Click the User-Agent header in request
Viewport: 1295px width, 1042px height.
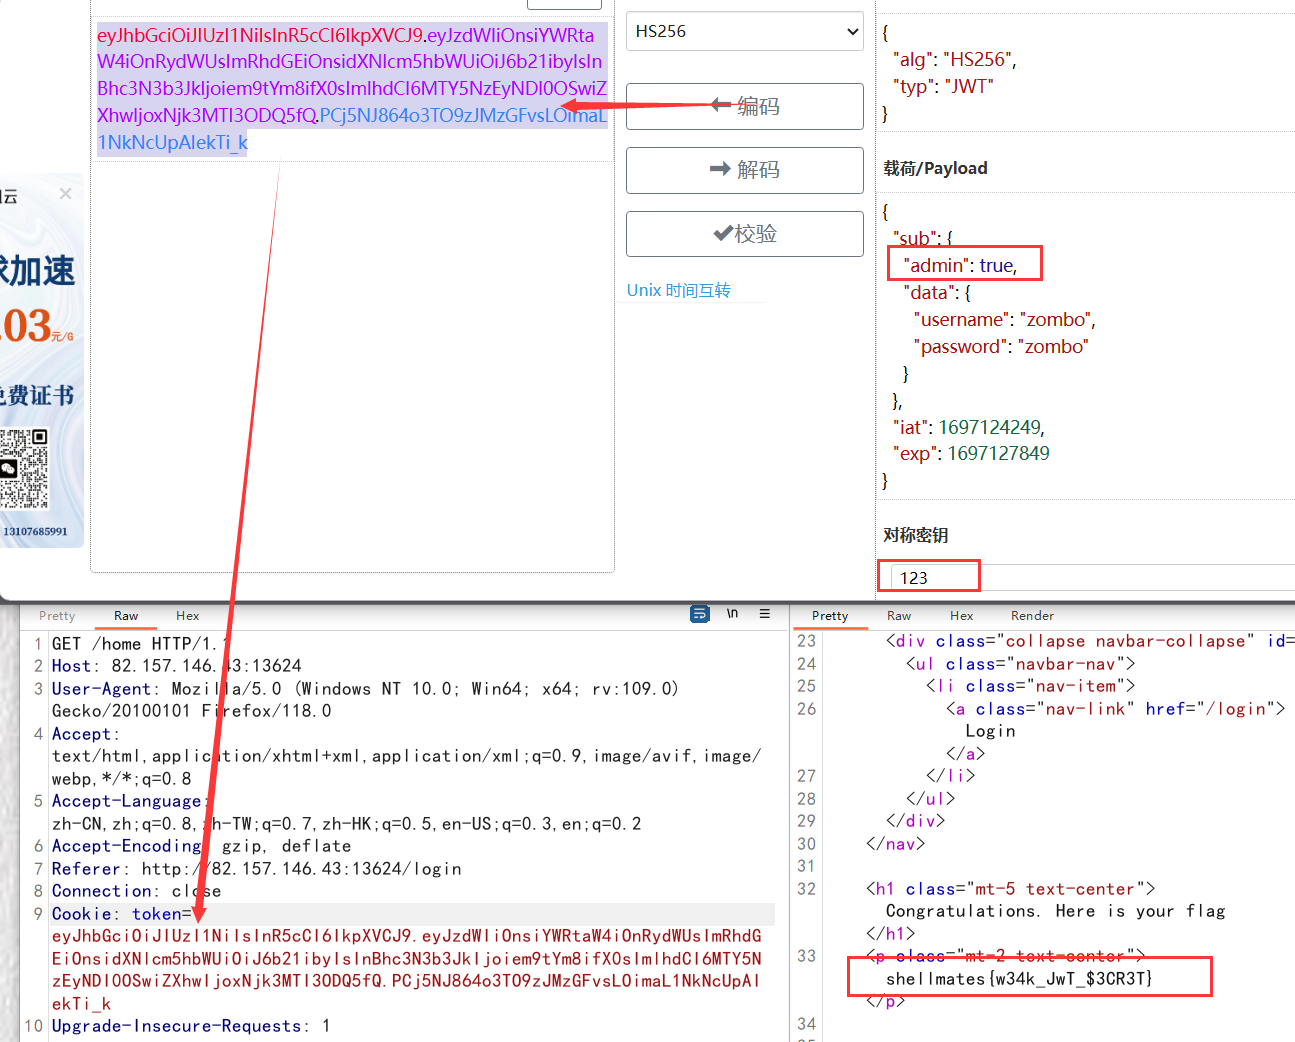[365, 700]
